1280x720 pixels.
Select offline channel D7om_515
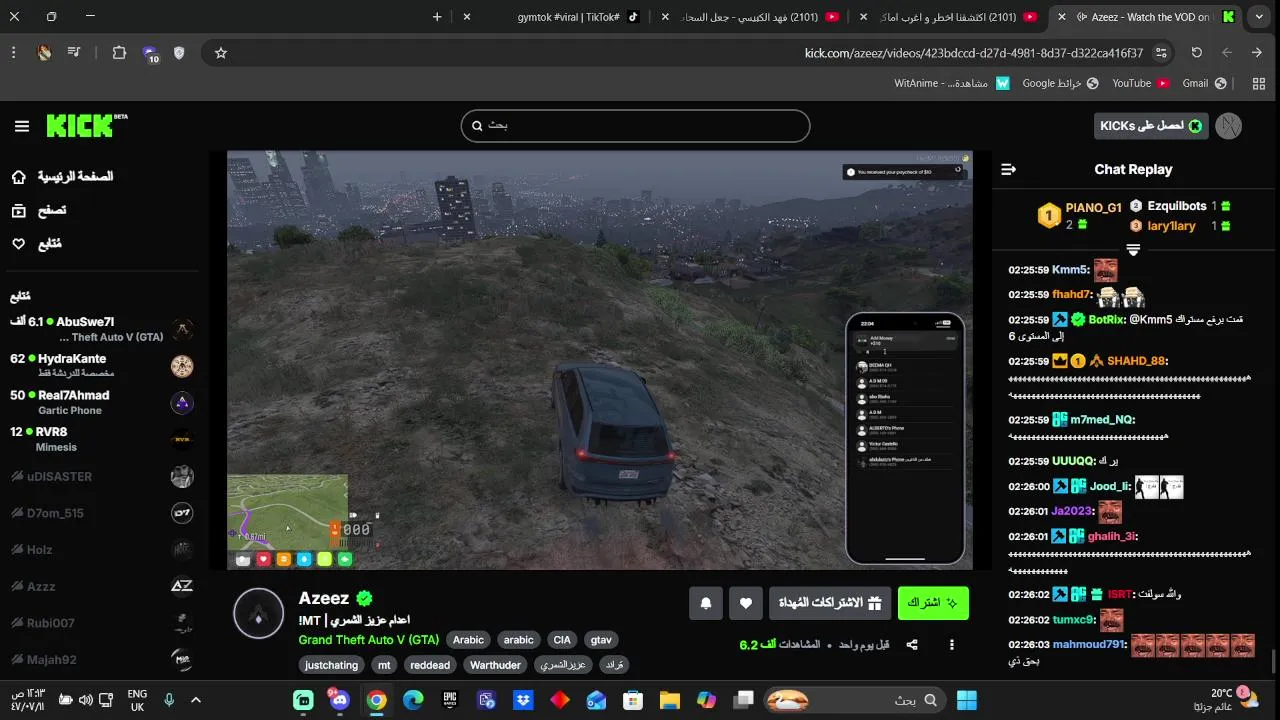(100, 513)
